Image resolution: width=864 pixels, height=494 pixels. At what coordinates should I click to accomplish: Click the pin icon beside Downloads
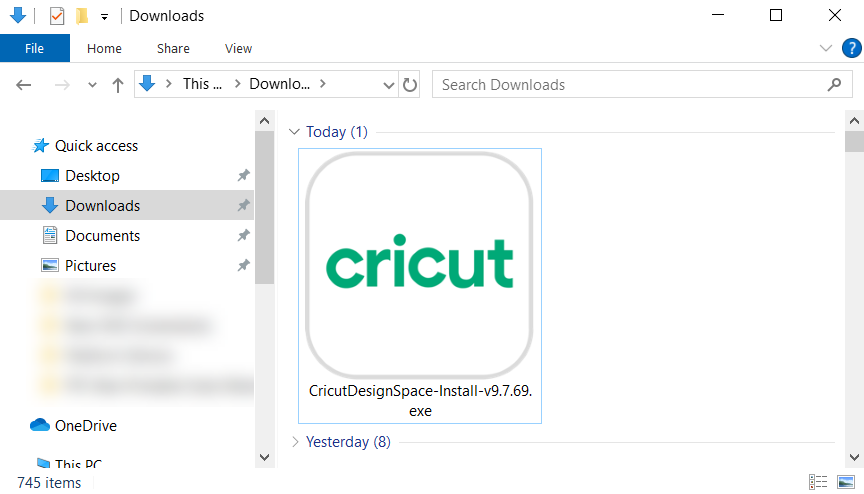(243, 205)
